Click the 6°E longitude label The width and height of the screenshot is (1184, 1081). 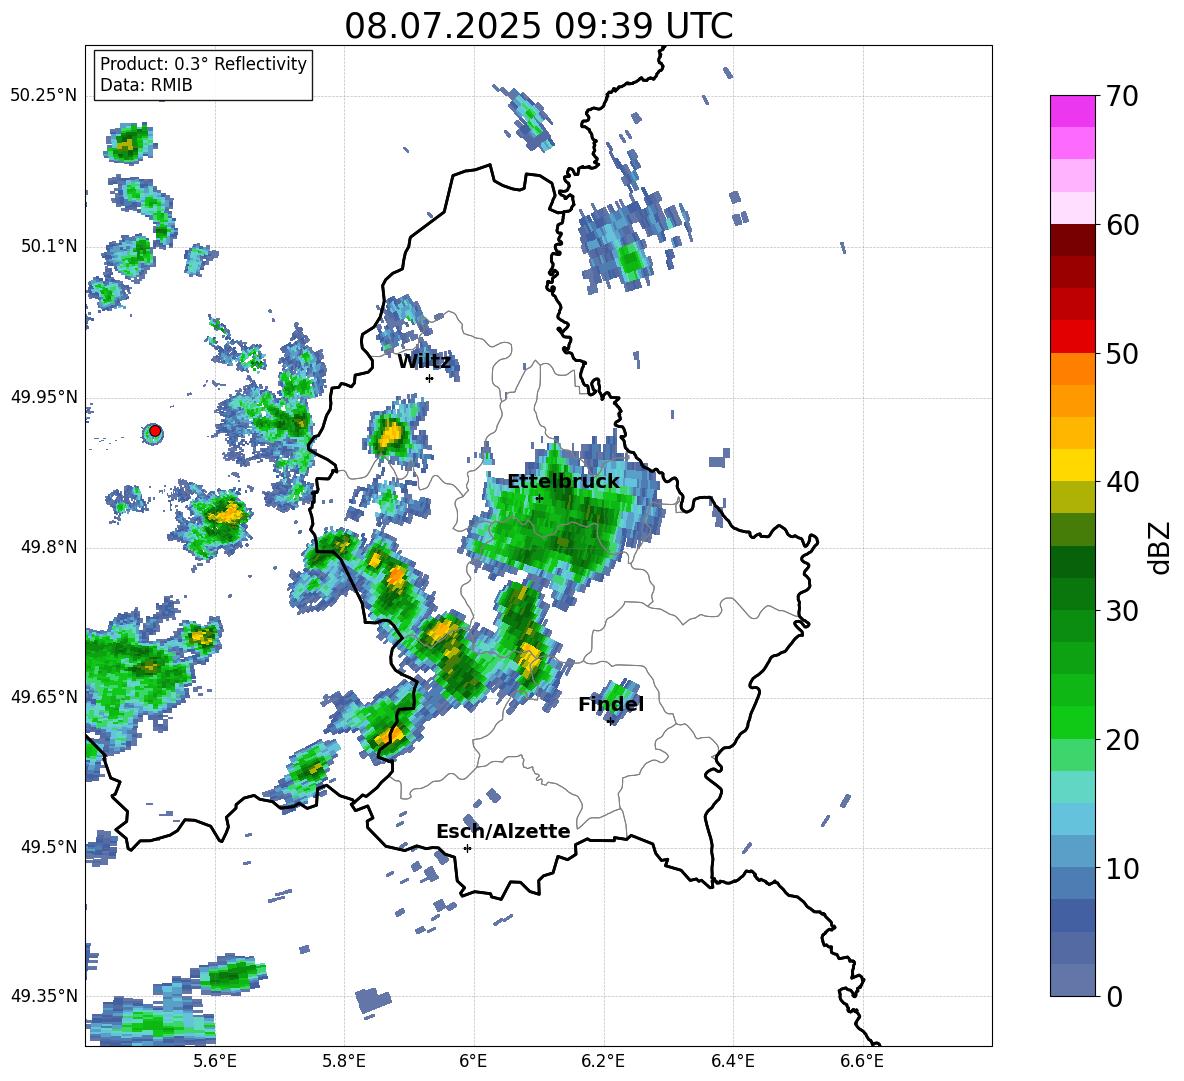(x=473, y=1061)
